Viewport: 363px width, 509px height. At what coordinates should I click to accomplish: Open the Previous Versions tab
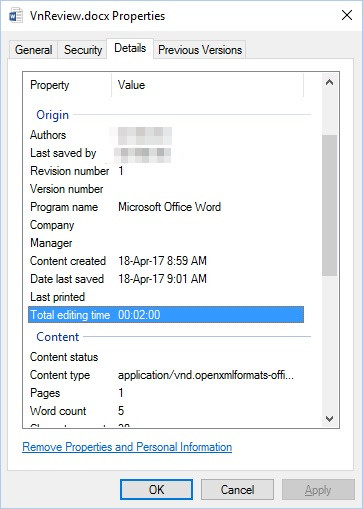click(200, 50)
